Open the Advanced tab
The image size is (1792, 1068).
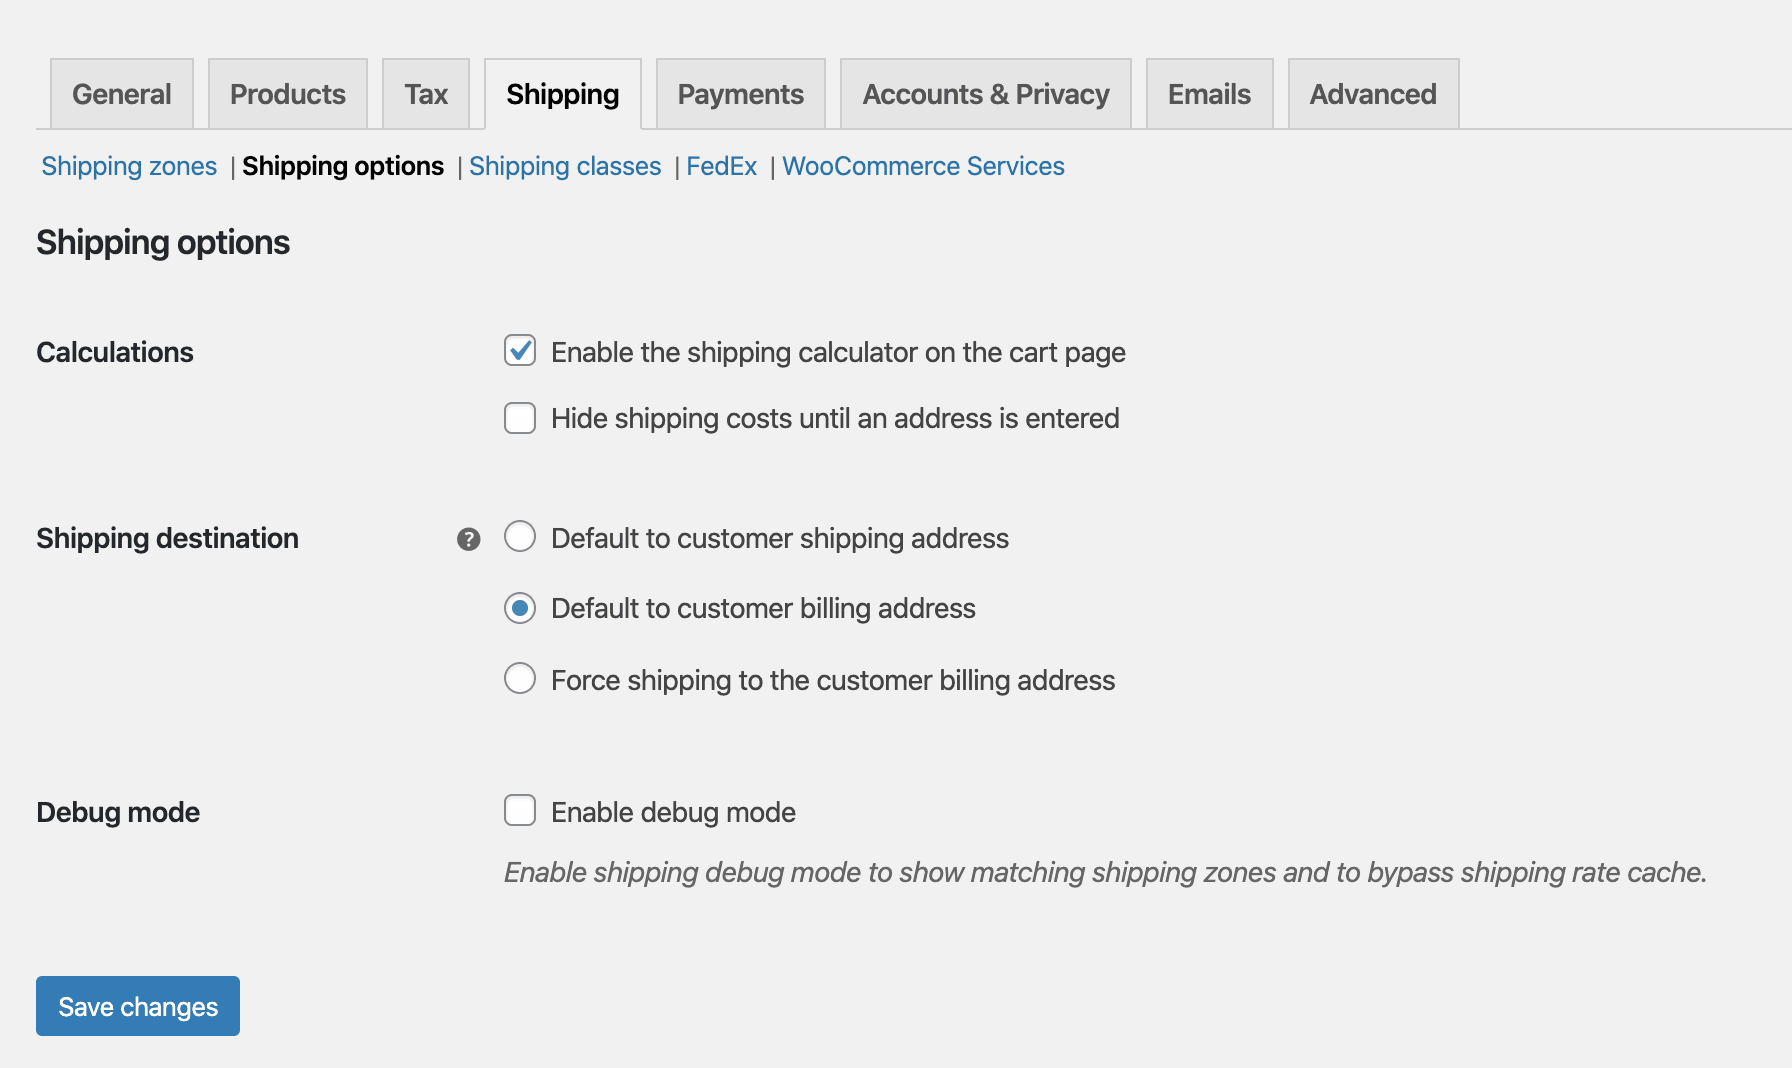coord(1373,94)
